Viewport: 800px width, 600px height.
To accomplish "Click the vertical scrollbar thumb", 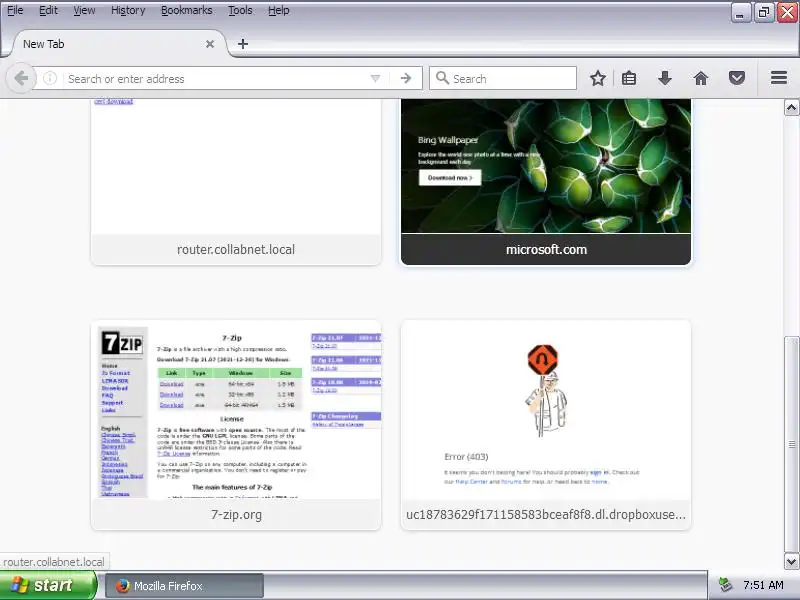I will click(791, 444).
